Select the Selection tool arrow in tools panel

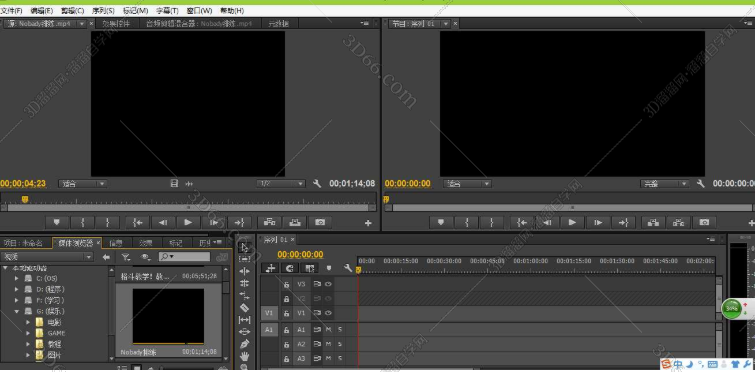point(245,247)
